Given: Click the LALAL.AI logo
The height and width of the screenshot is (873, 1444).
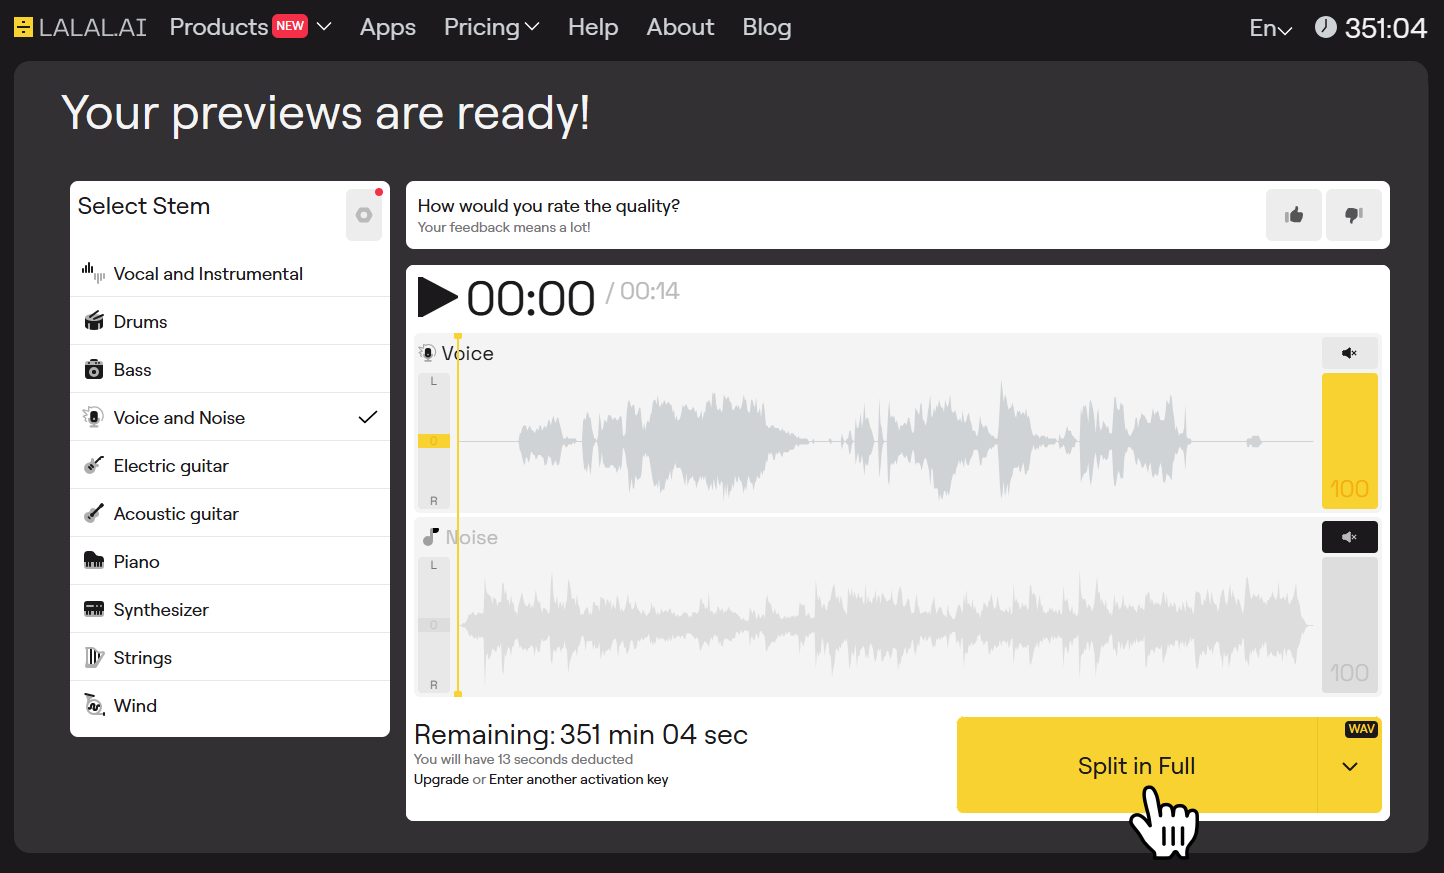Looking at the screenshot, I should click(x=80, y=27).
